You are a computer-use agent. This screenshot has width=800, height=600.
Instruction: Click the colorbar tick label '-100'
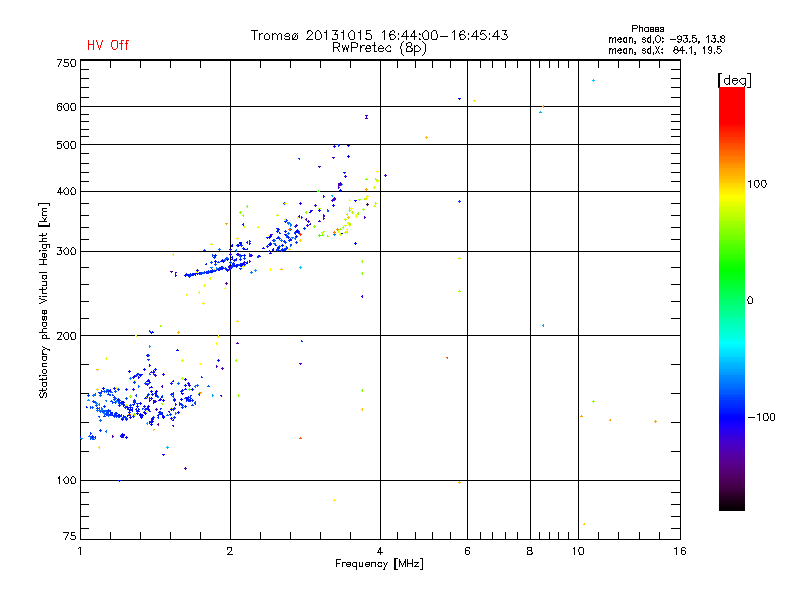pos(761,417)
